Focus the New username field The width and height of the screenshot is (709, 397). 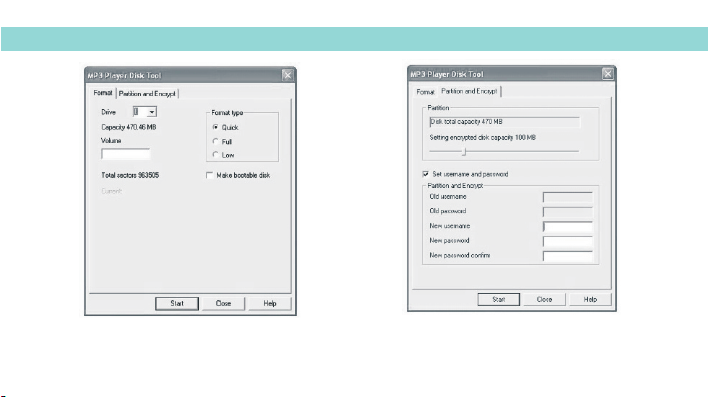point(568,226)
